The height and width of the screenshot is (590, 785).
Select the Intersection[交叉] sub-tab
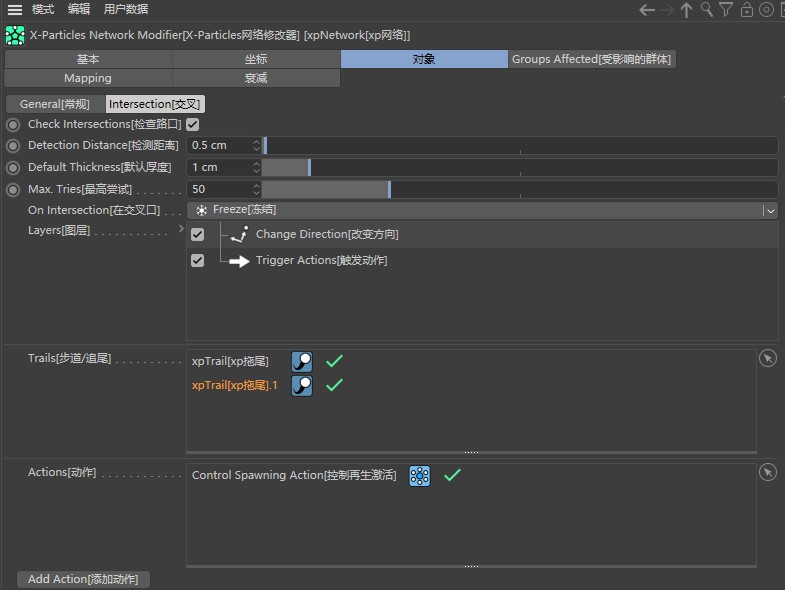coord(155,104)
